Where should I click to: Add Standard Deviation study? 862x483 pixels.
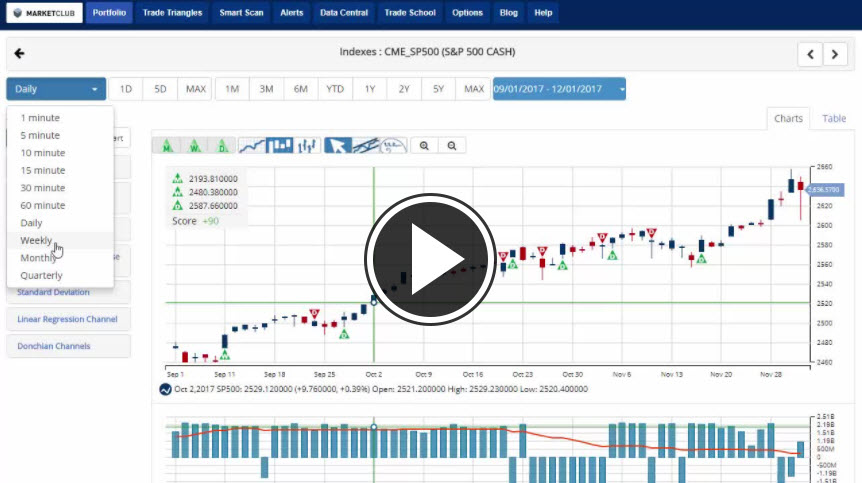(x=69, y=292)
